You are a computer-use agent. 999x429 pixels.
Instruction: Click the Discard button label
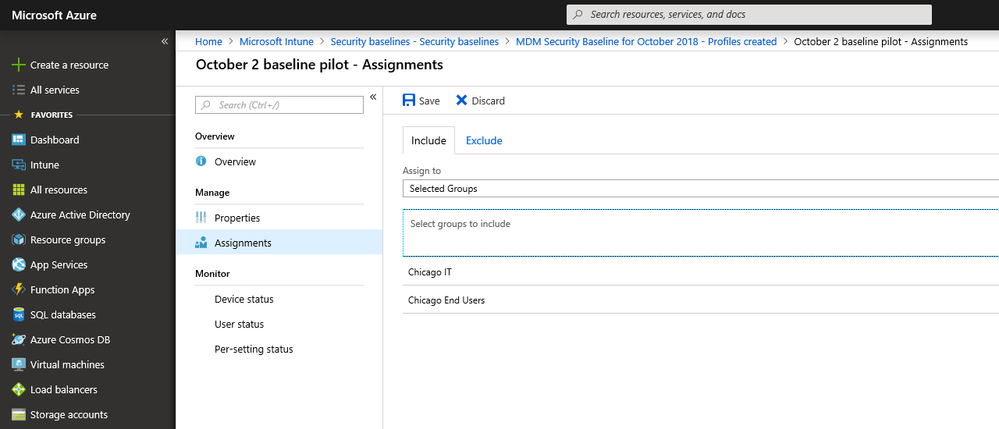tap(489, 101)
